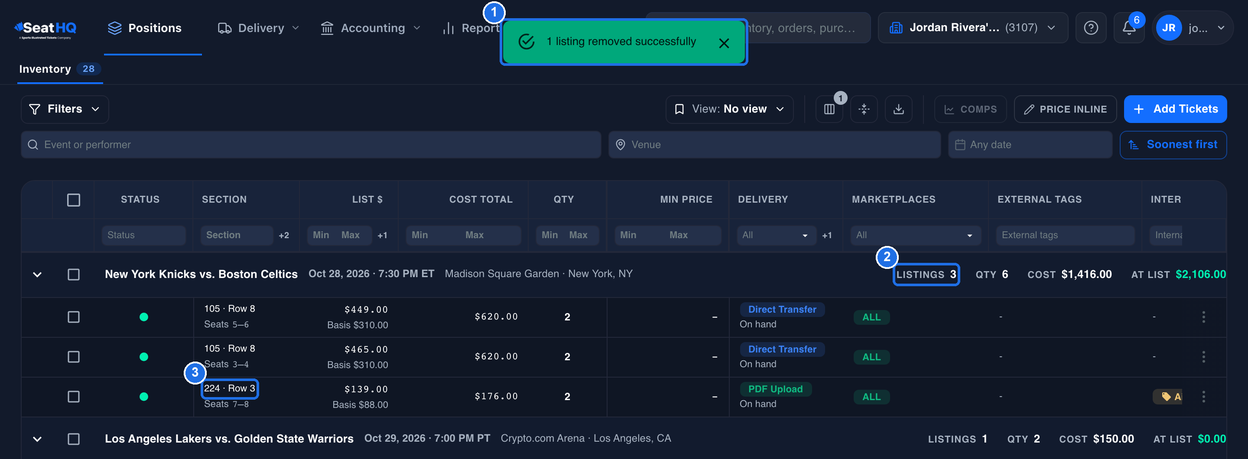
Task: Click the LISTINGS 3 summary for Knicks
Action: click(927, 274)
